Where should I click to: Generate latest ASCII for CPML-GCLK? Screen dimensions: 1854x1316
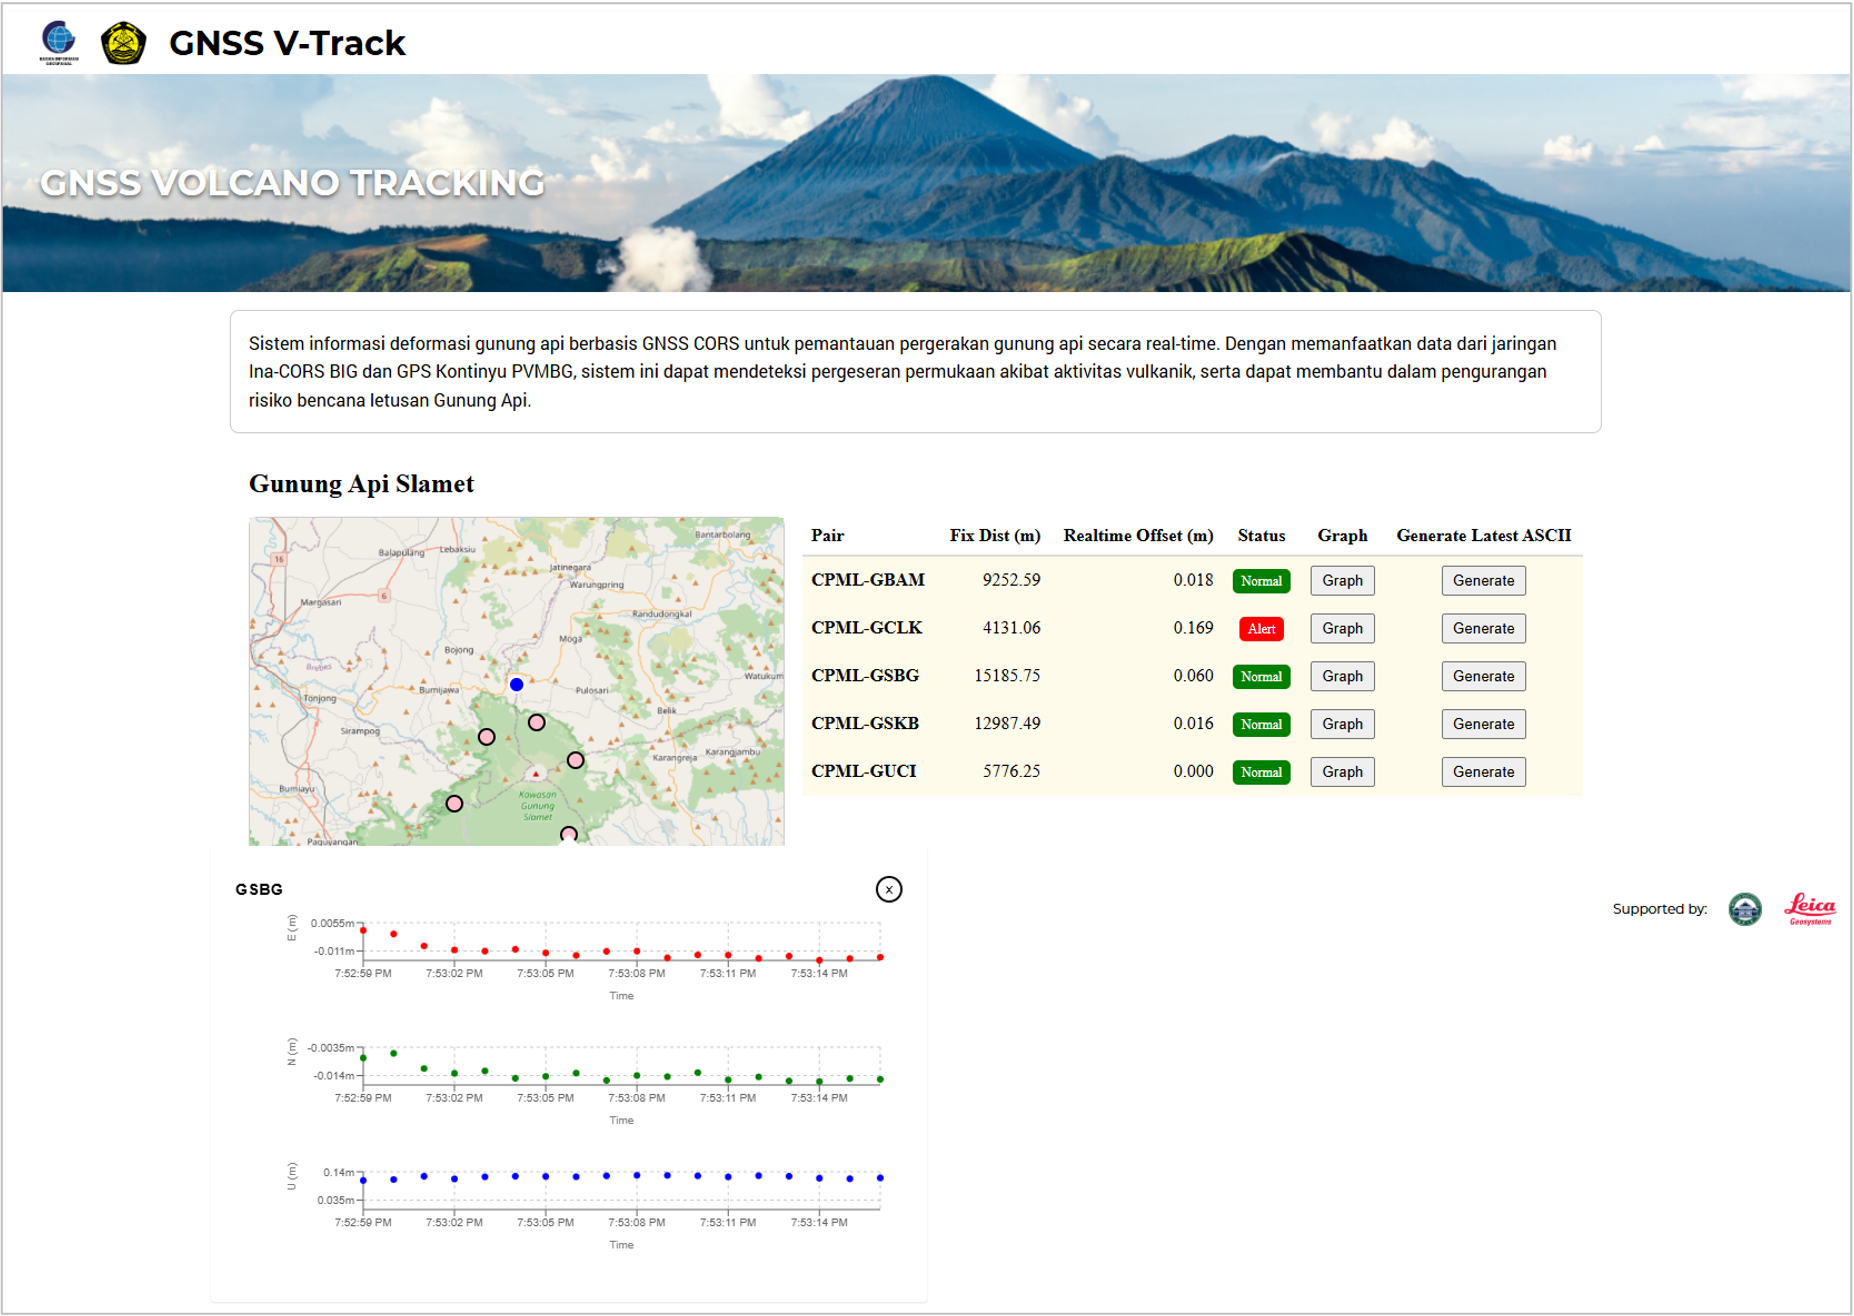click(x=1483, y=629)
